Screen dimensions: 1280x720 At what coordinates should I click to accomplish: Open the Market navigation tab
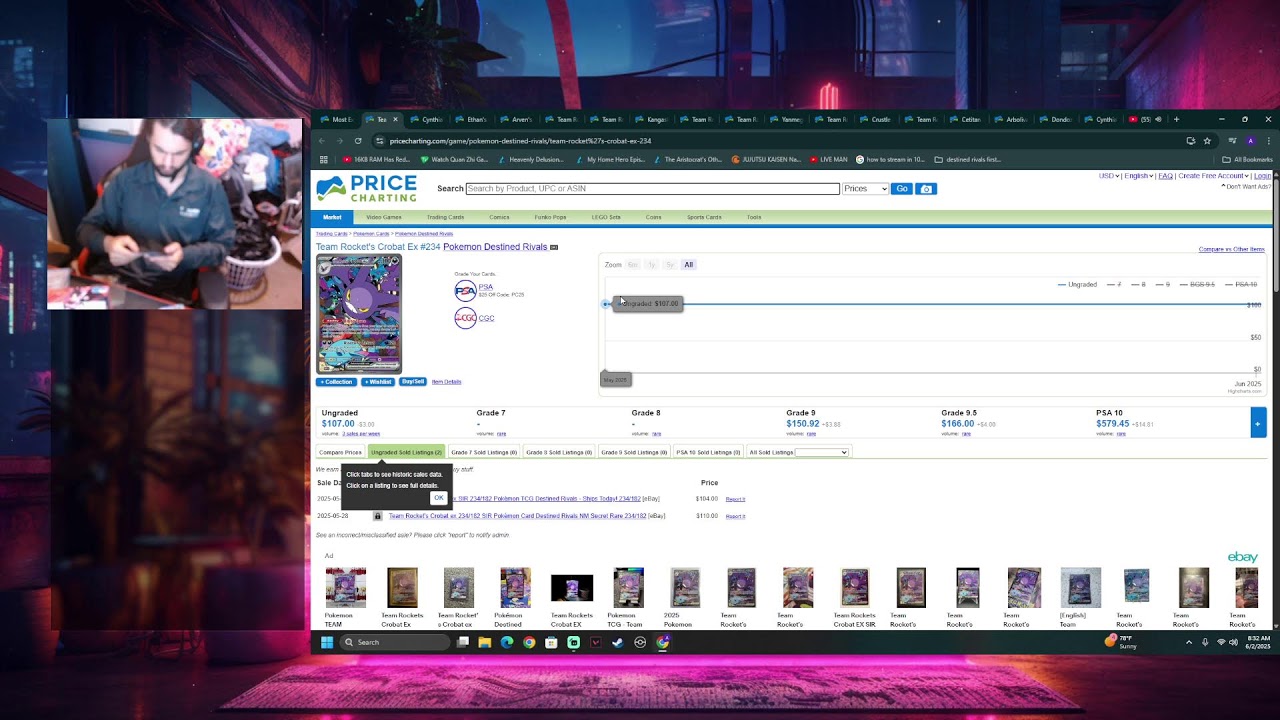[332, 217]
